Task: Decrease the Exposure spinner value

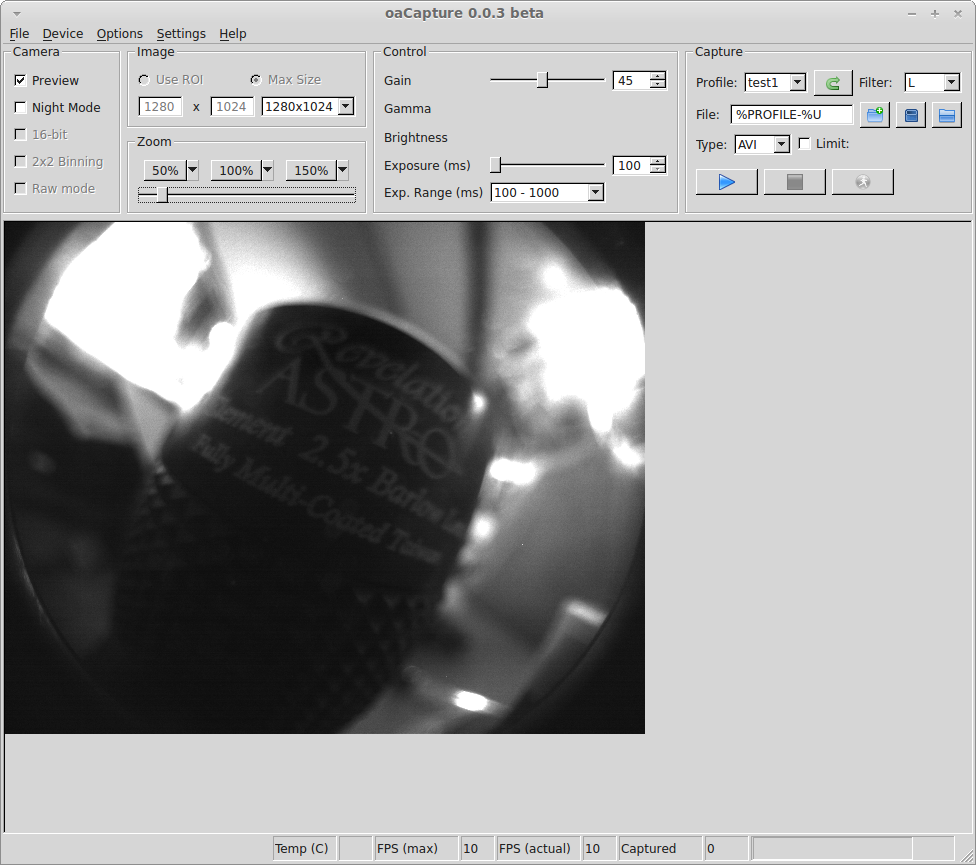Action: pos(657,169)
